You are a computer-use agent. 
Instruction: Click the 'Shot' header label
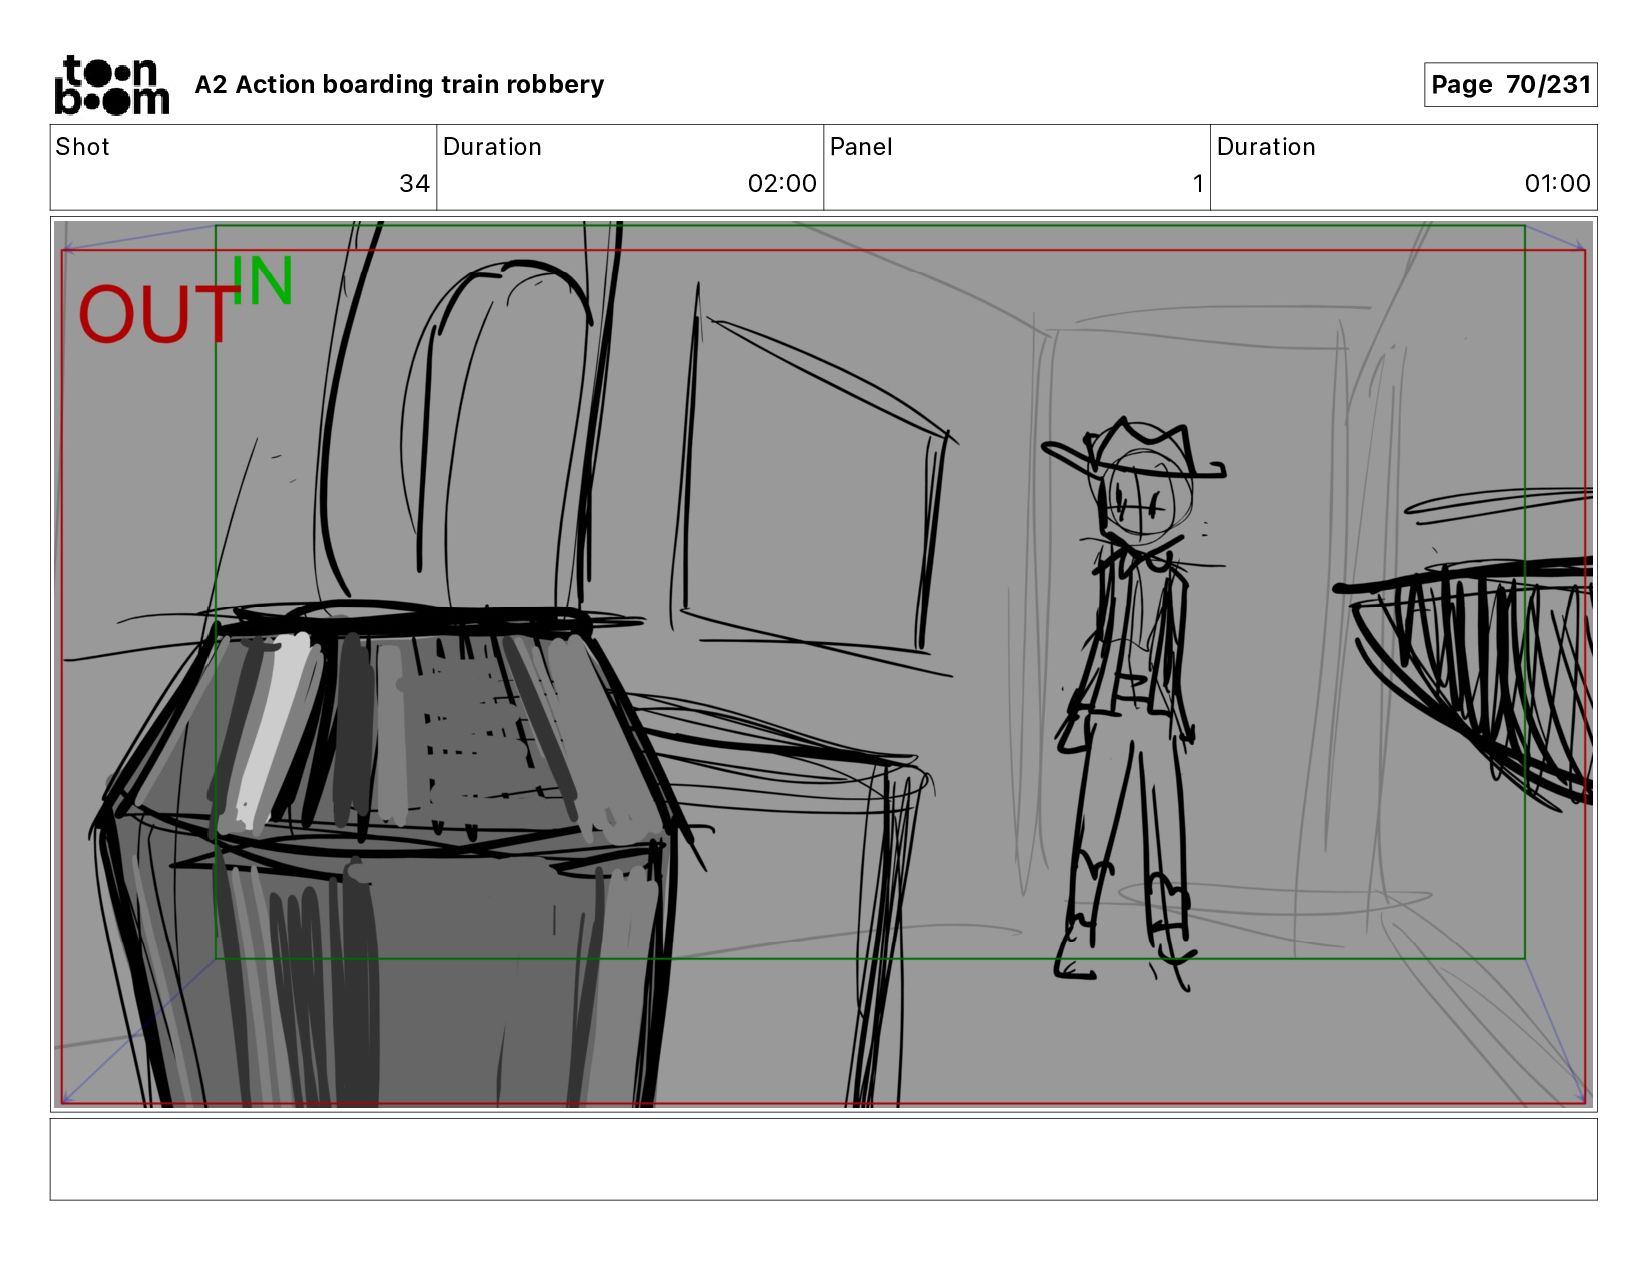(82, 147)
